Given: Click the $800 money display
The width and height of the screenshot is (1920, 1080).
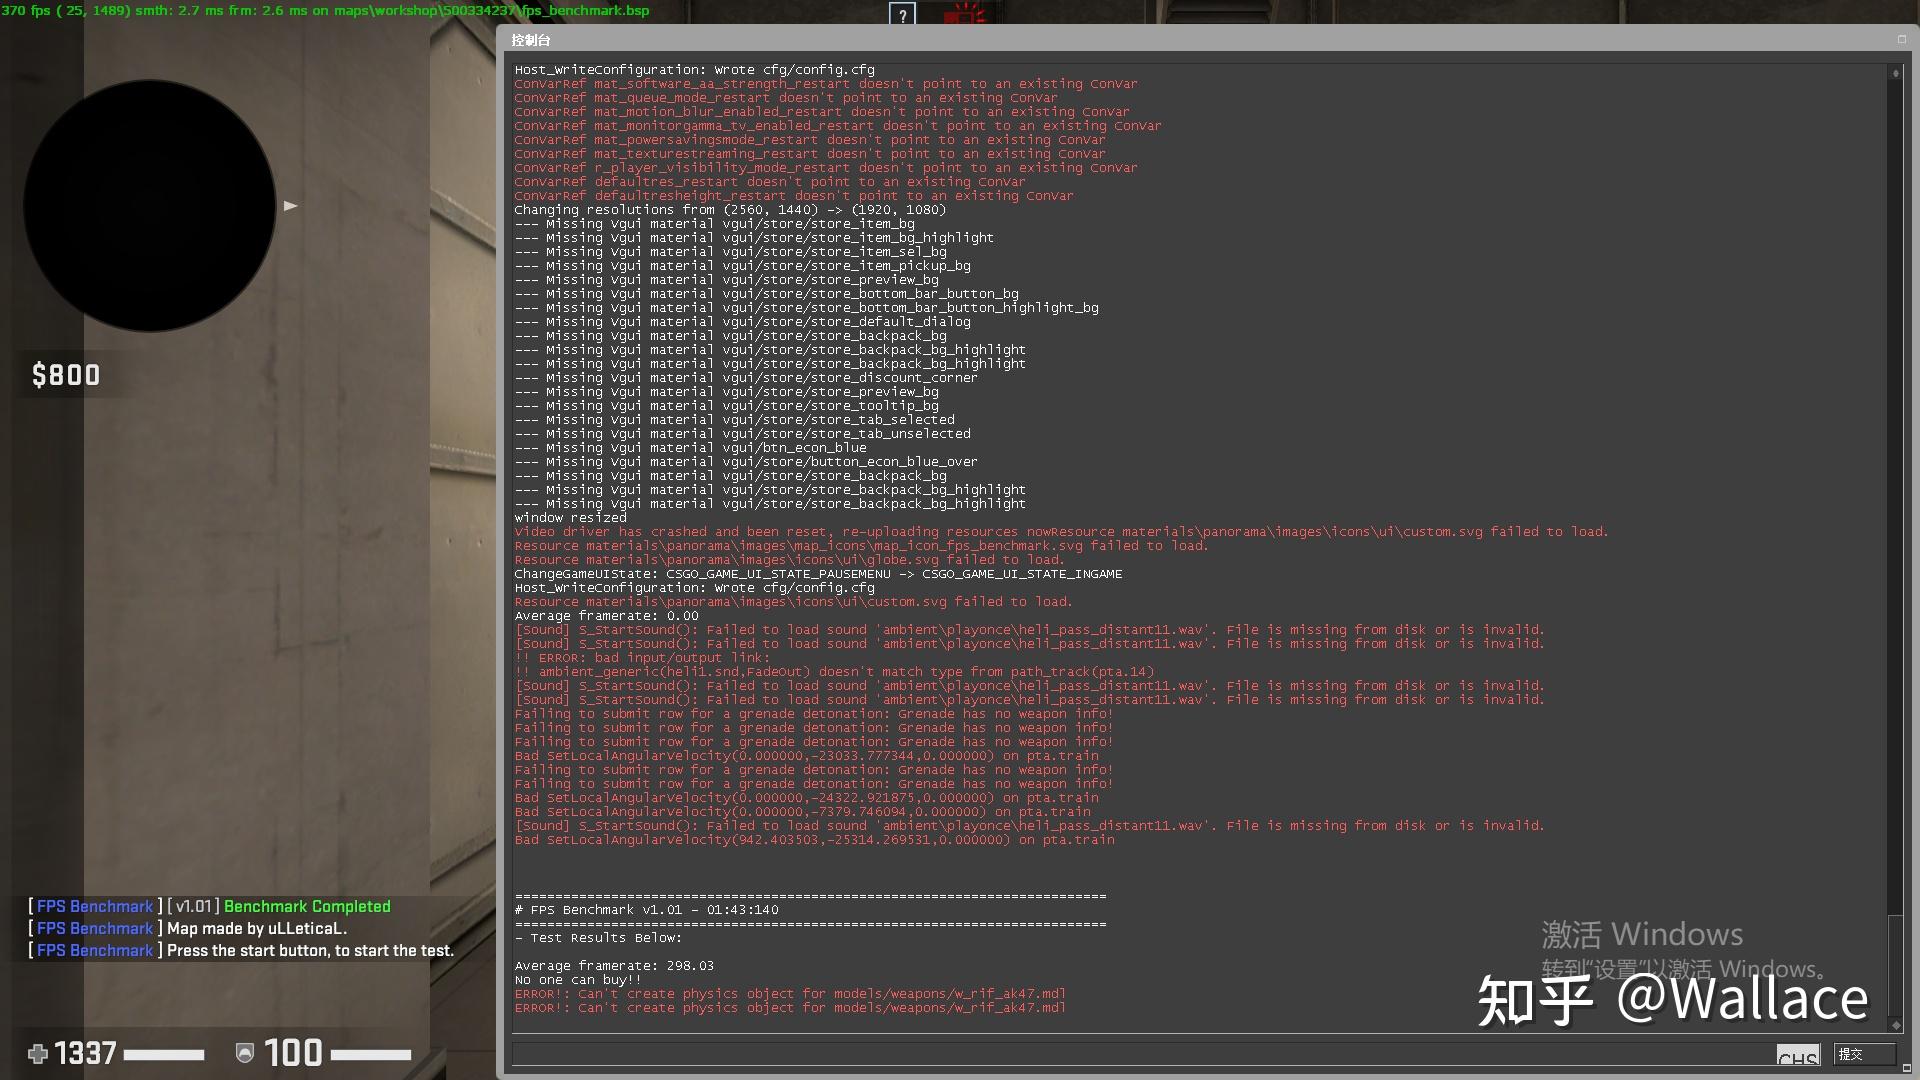Looking at the screenshot, I should (66, 375).
